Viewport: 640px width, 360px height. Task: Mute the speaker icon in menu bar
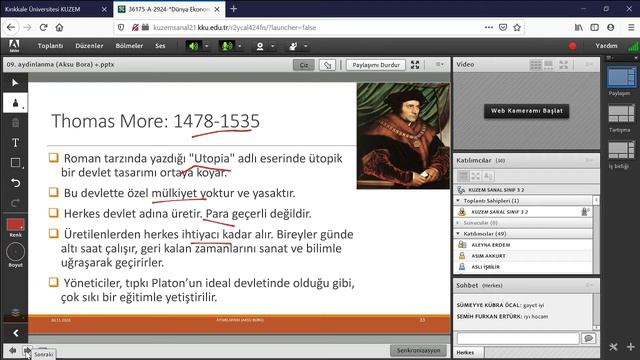point(193,46)
